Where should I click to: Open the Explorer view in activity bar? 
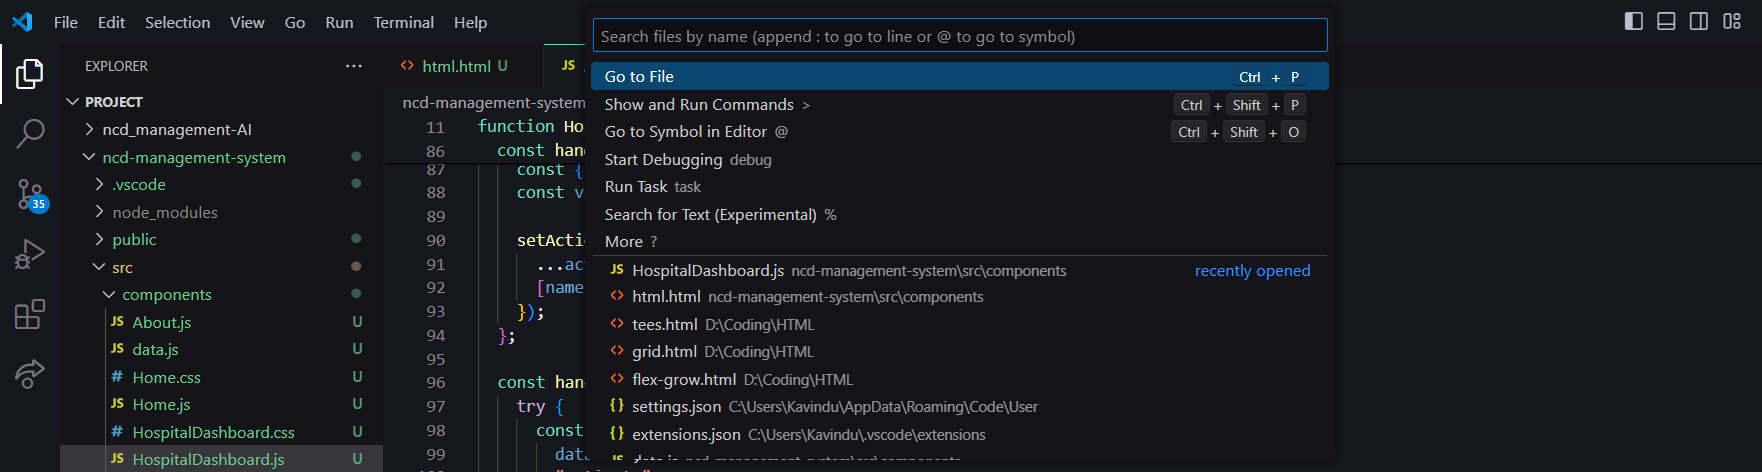click(x=30, y=74)
